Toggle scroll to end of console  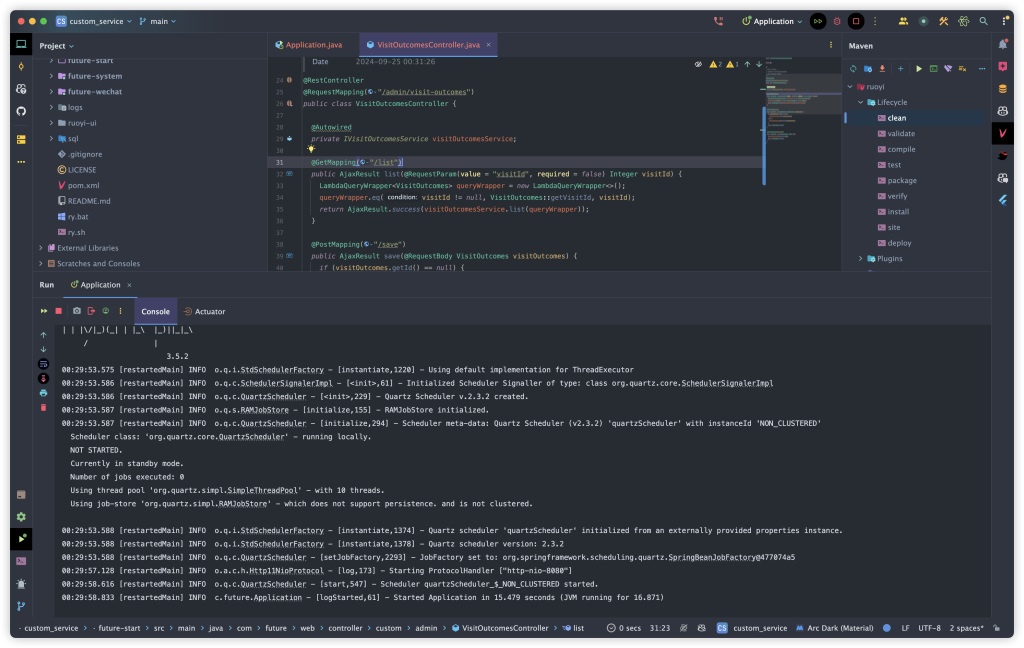click(x=43, y=379)
